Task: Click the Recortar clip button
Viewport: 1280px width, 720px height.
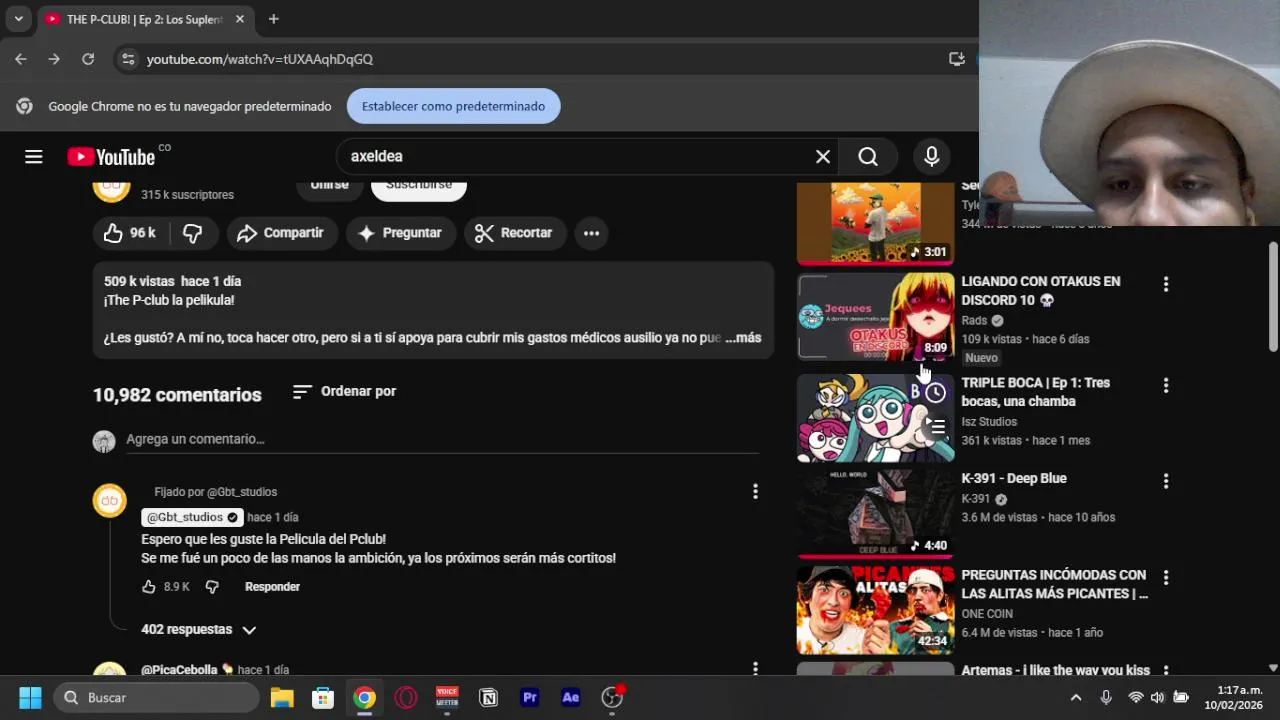Action: [x=514, y=233]
